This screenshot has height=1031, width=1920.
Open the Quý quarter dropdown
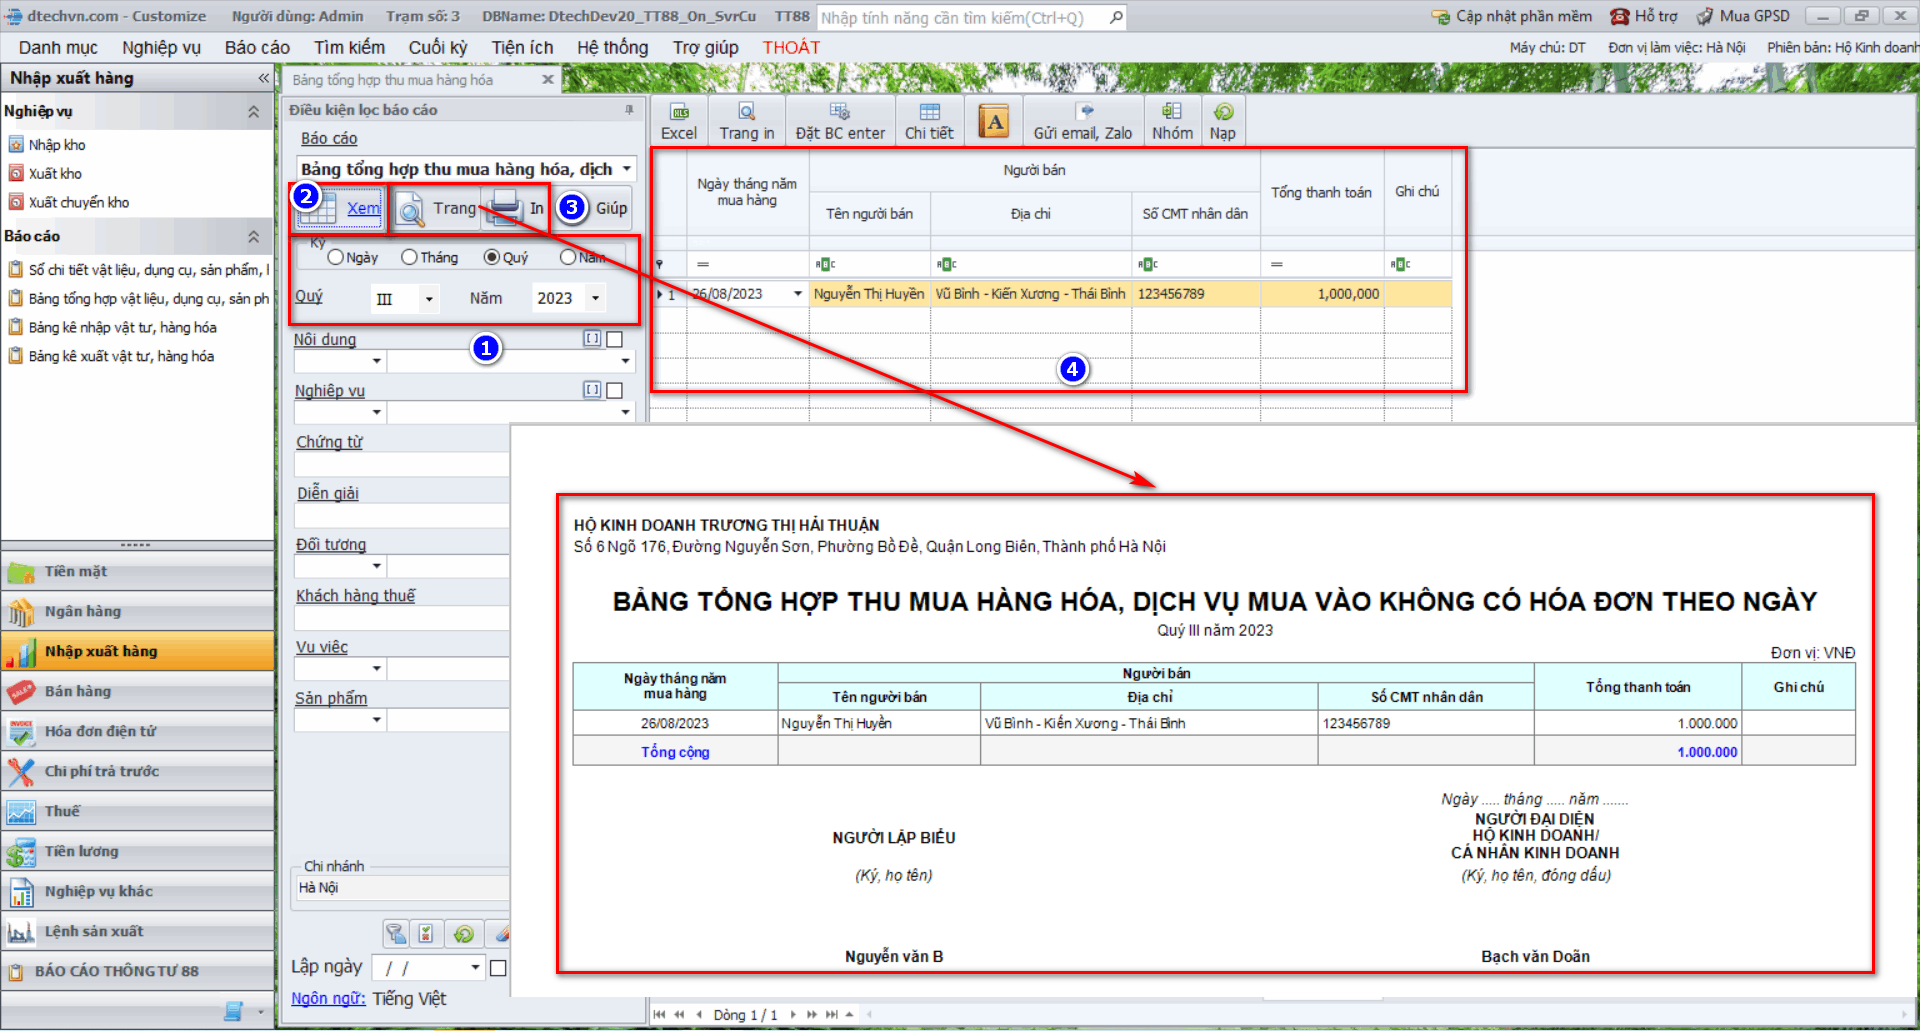(429, 299)
